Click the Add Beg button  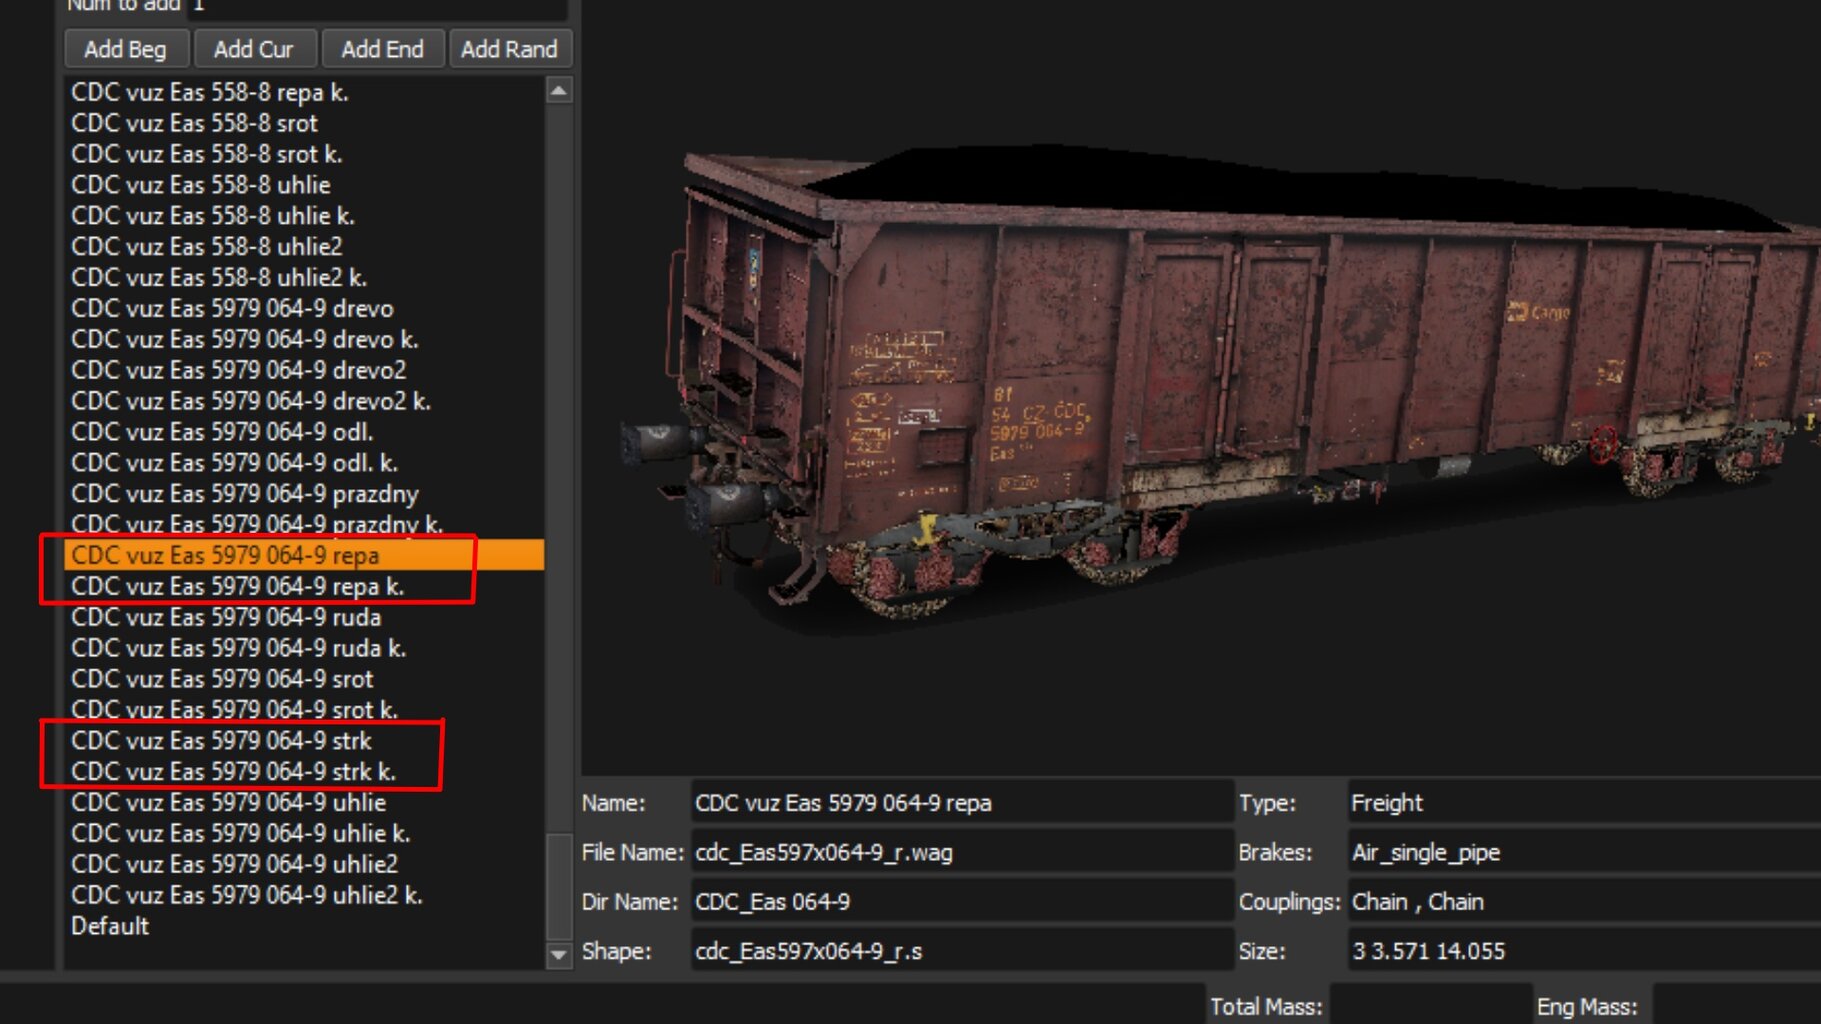click(125, 49)
